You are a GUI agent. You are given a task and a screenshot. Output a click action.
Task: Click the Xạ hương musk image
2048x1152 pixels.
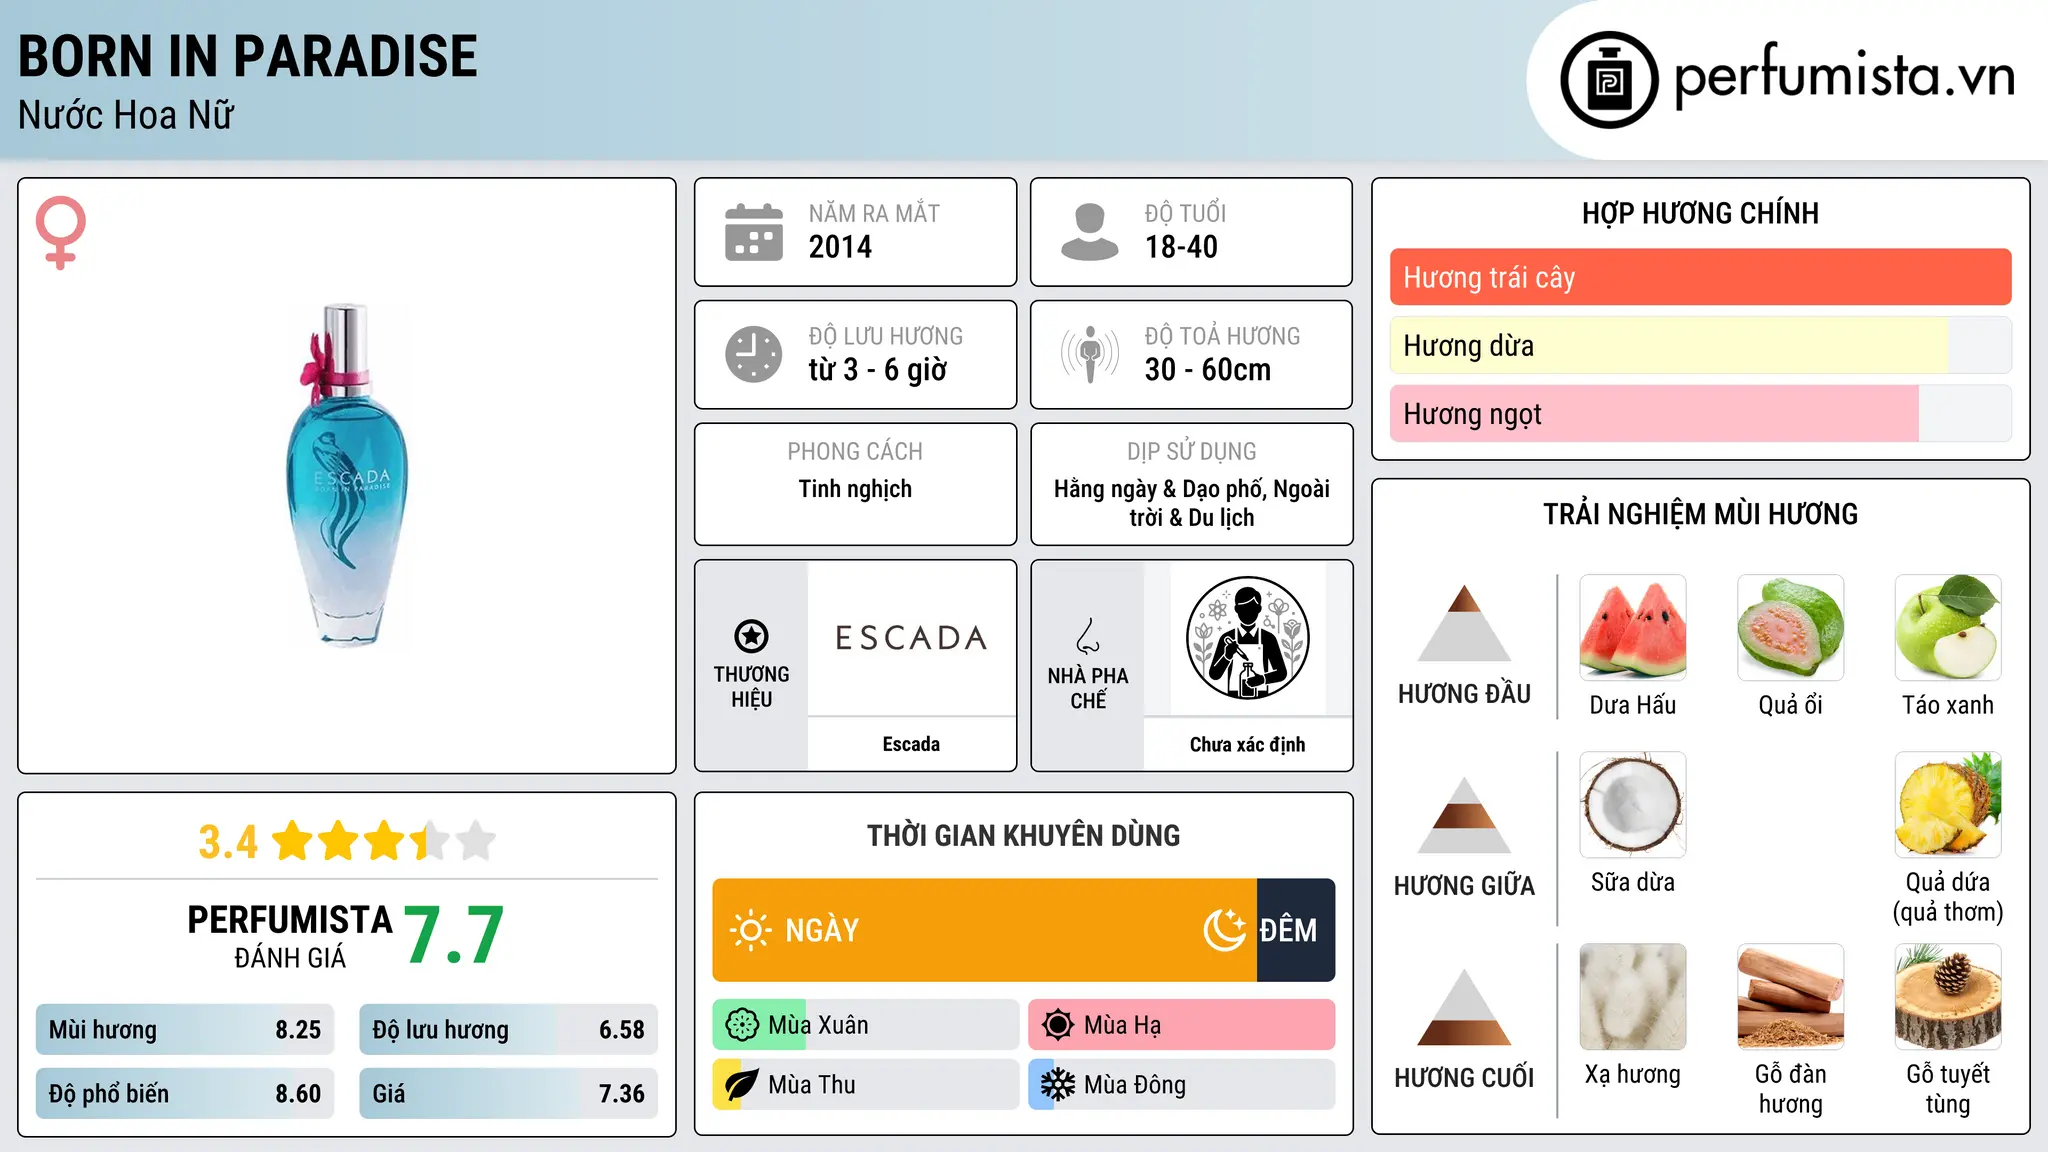tap(1633, 997)
